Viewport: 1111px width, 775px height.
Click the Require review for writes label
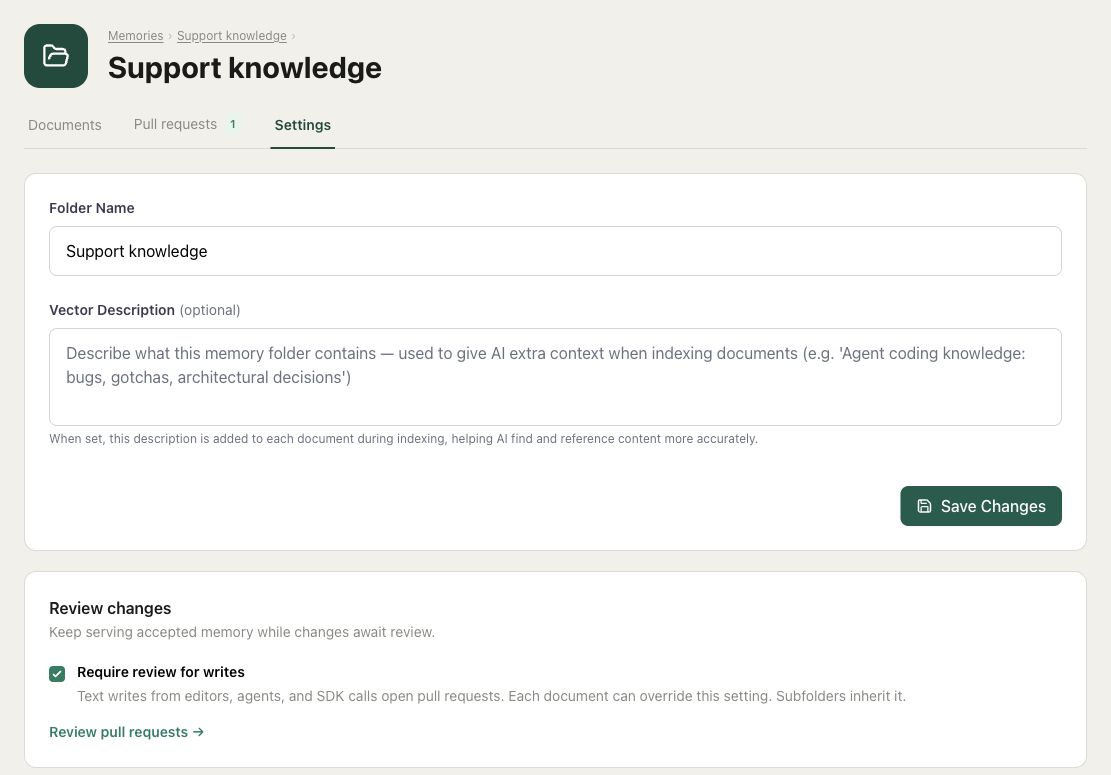coord(161,672)
